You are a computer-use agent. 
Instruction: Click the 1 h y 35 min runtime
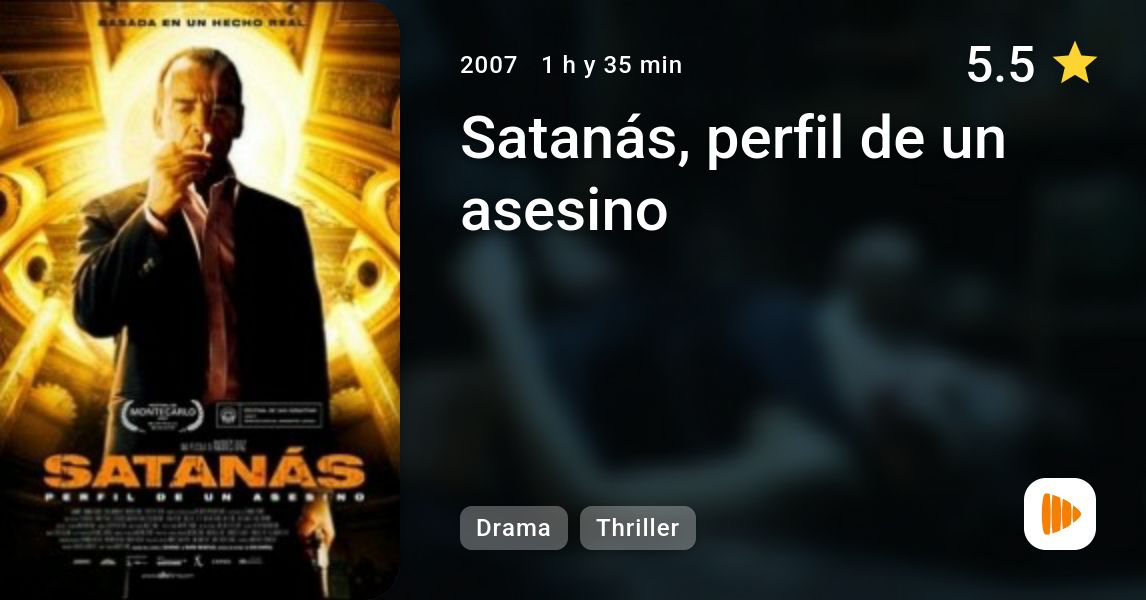coord(612,65)
